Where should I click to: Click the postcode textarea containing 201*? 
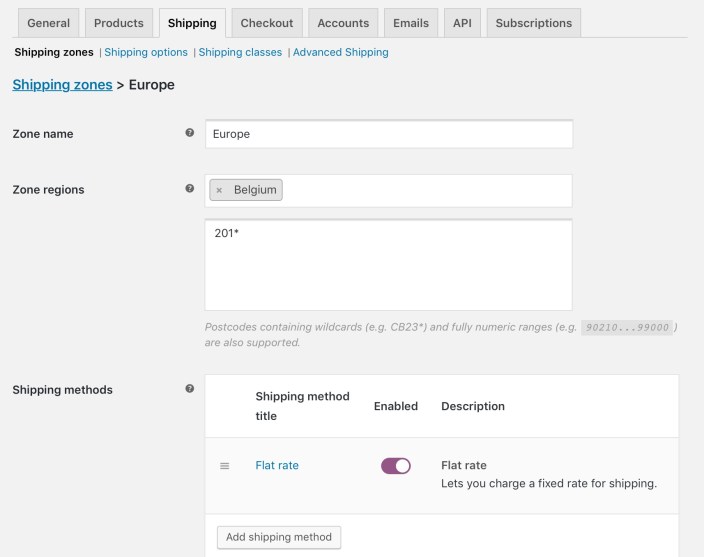(389, 265)
